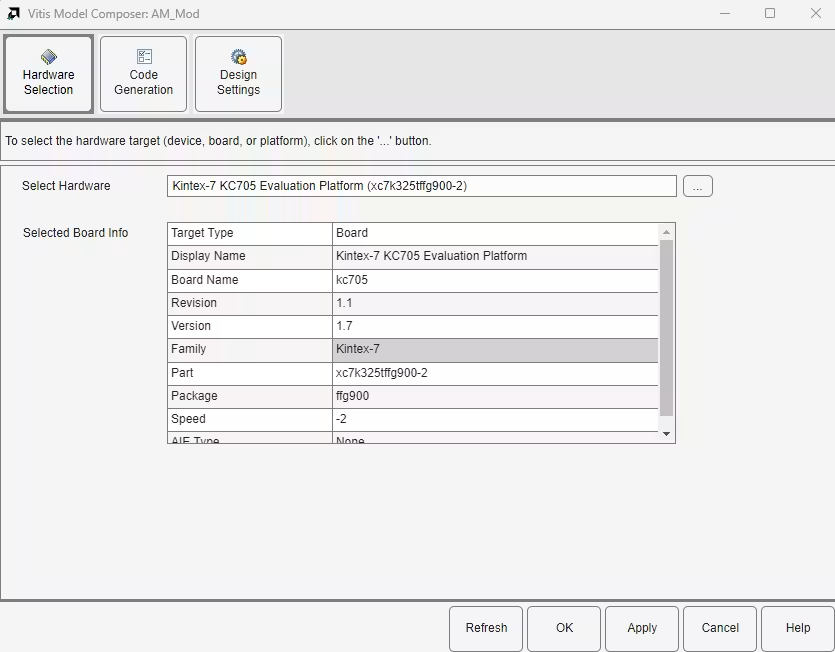The height and width of the screenshot is (652, 835).
Task: Select the 'Revision' cell
Action: (250, 303)
